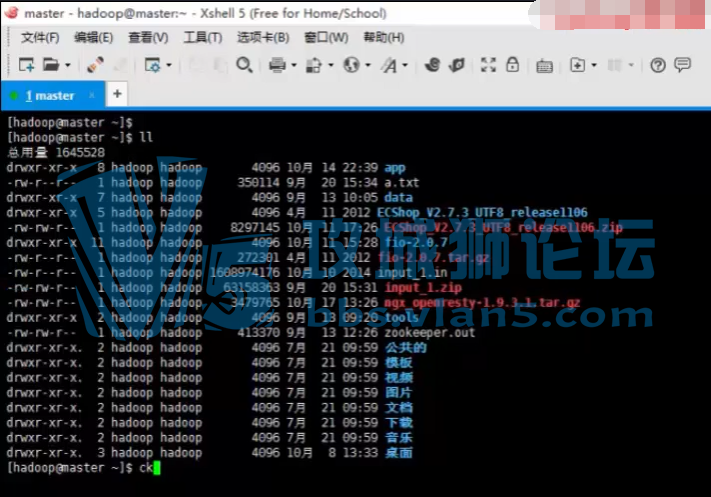Open the 文件(F) menu

tap(40, 38)
